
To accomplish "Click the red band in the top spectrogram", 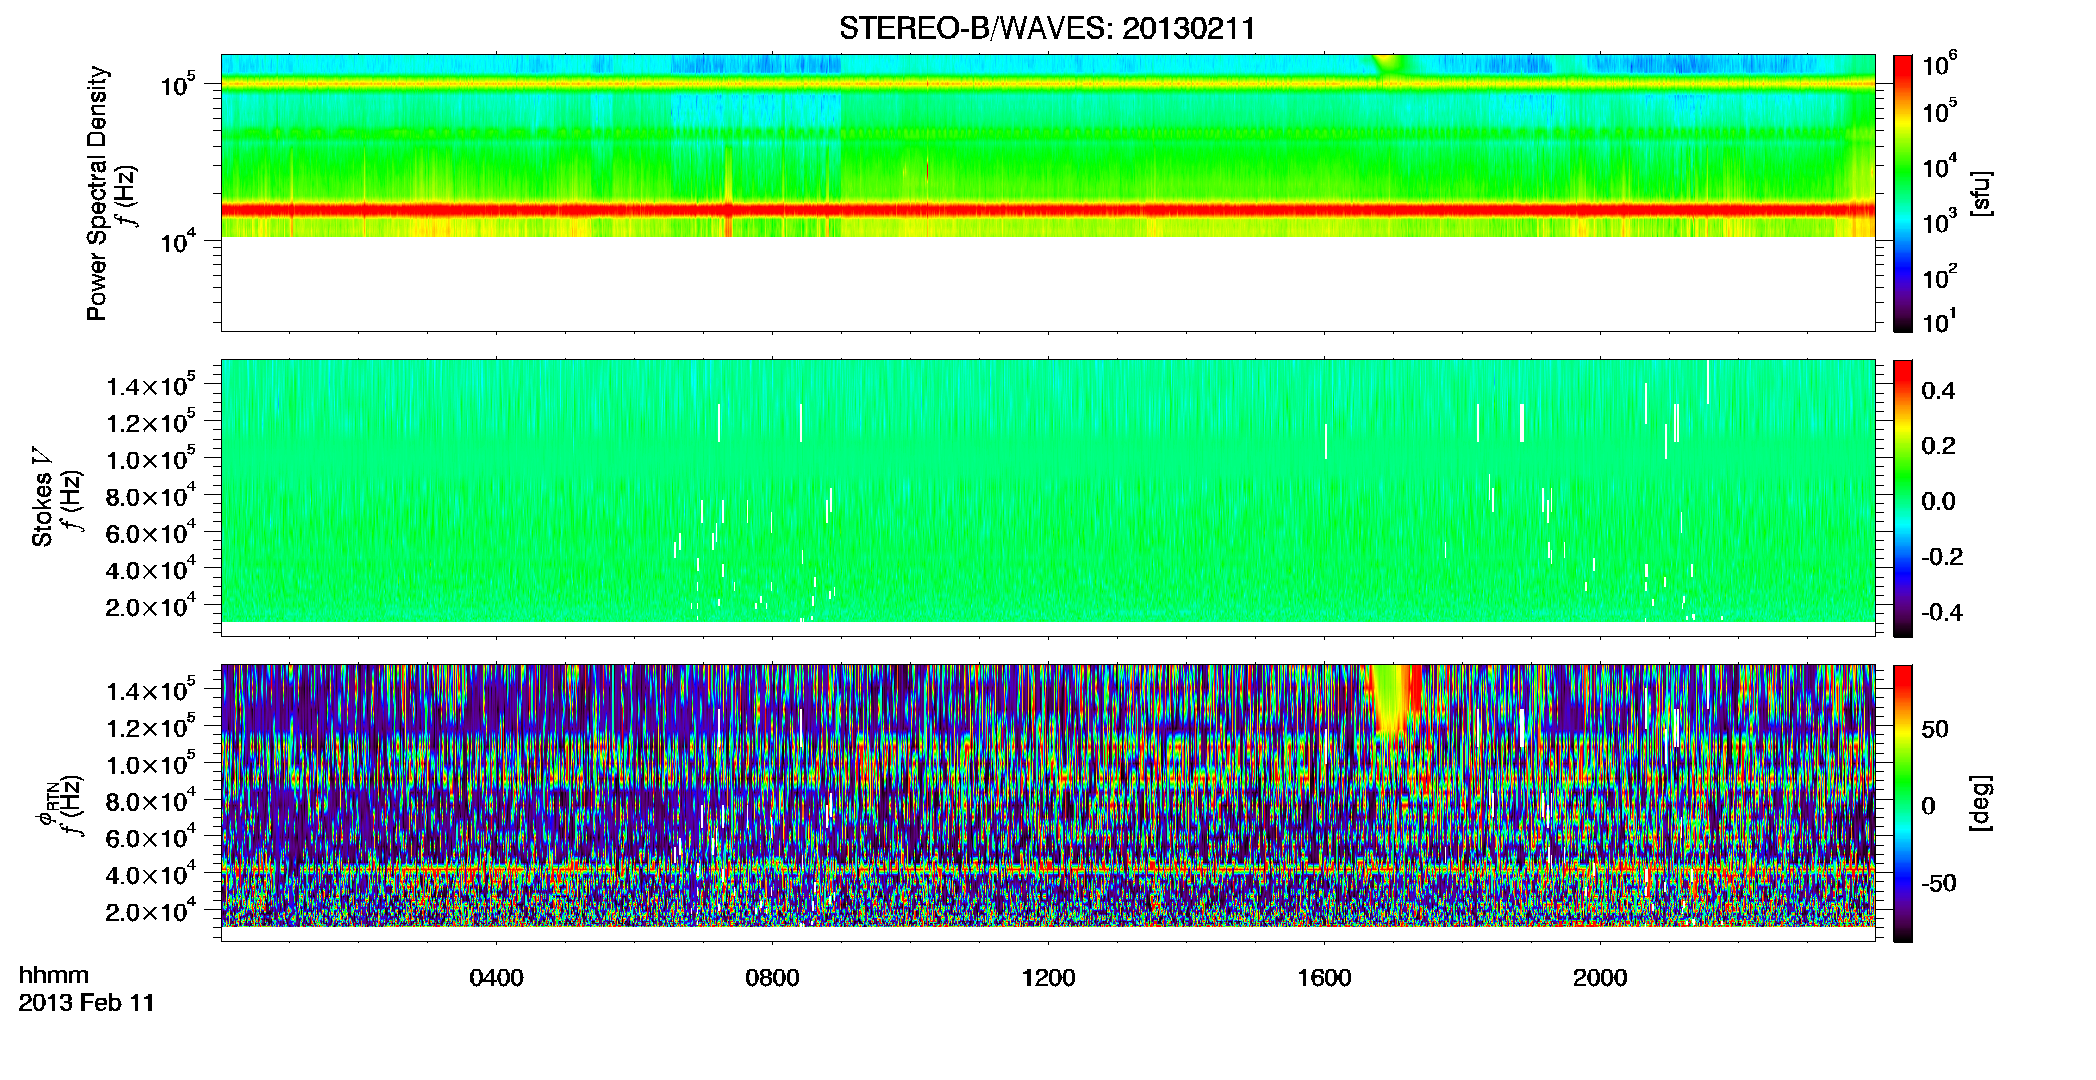I will [1048, 210].
